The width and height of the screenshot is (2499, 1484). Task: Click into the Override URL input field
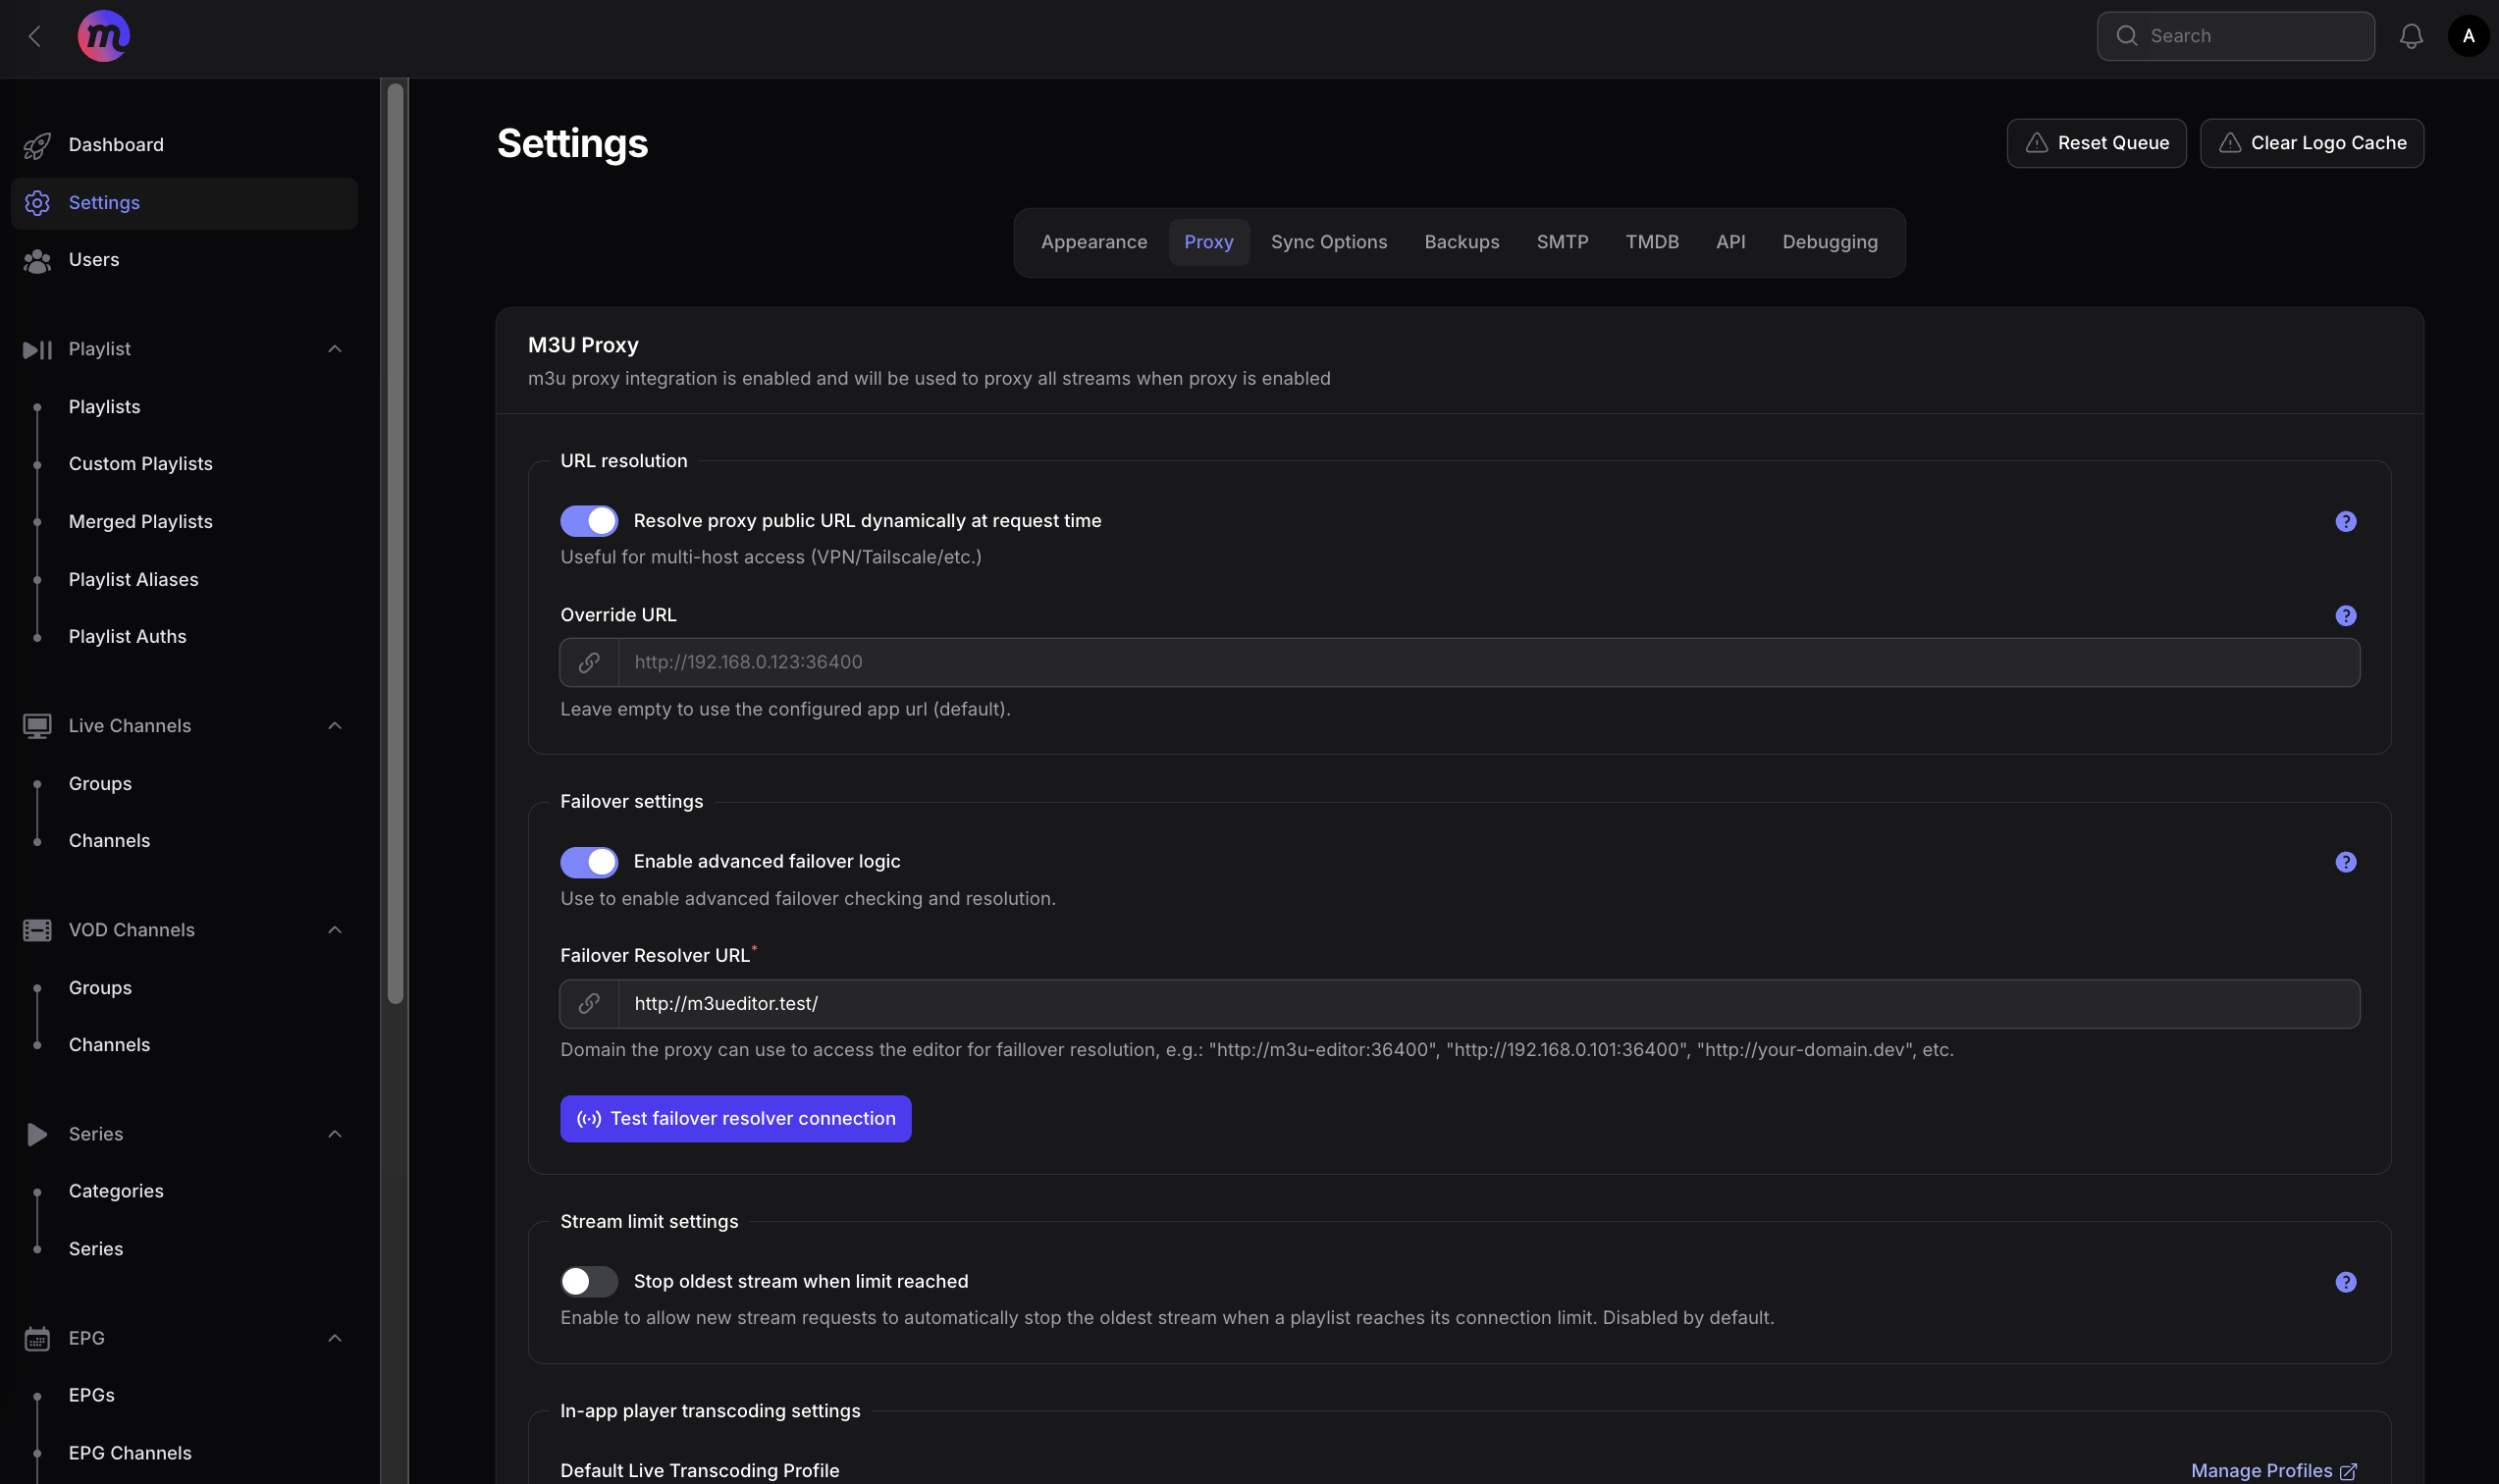point(1487,663)
